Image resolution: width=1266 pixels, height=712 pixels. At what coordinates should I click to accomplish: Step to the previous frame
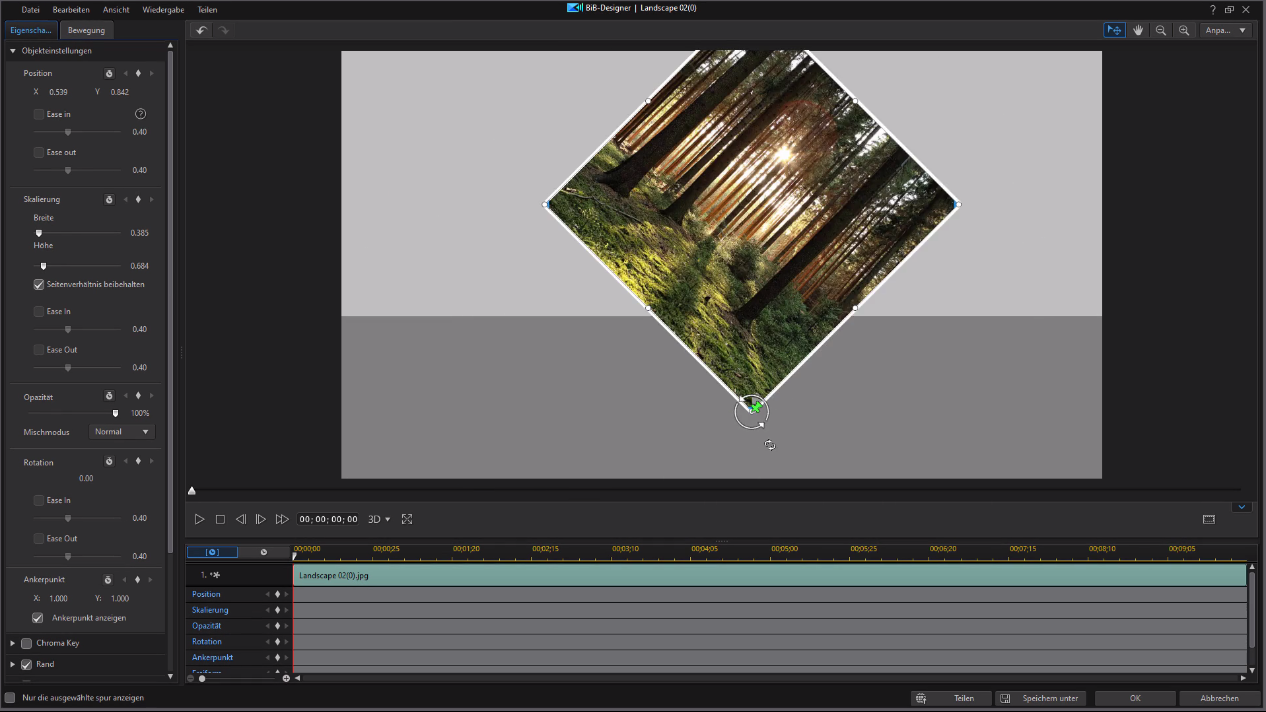tap(240, 519)
